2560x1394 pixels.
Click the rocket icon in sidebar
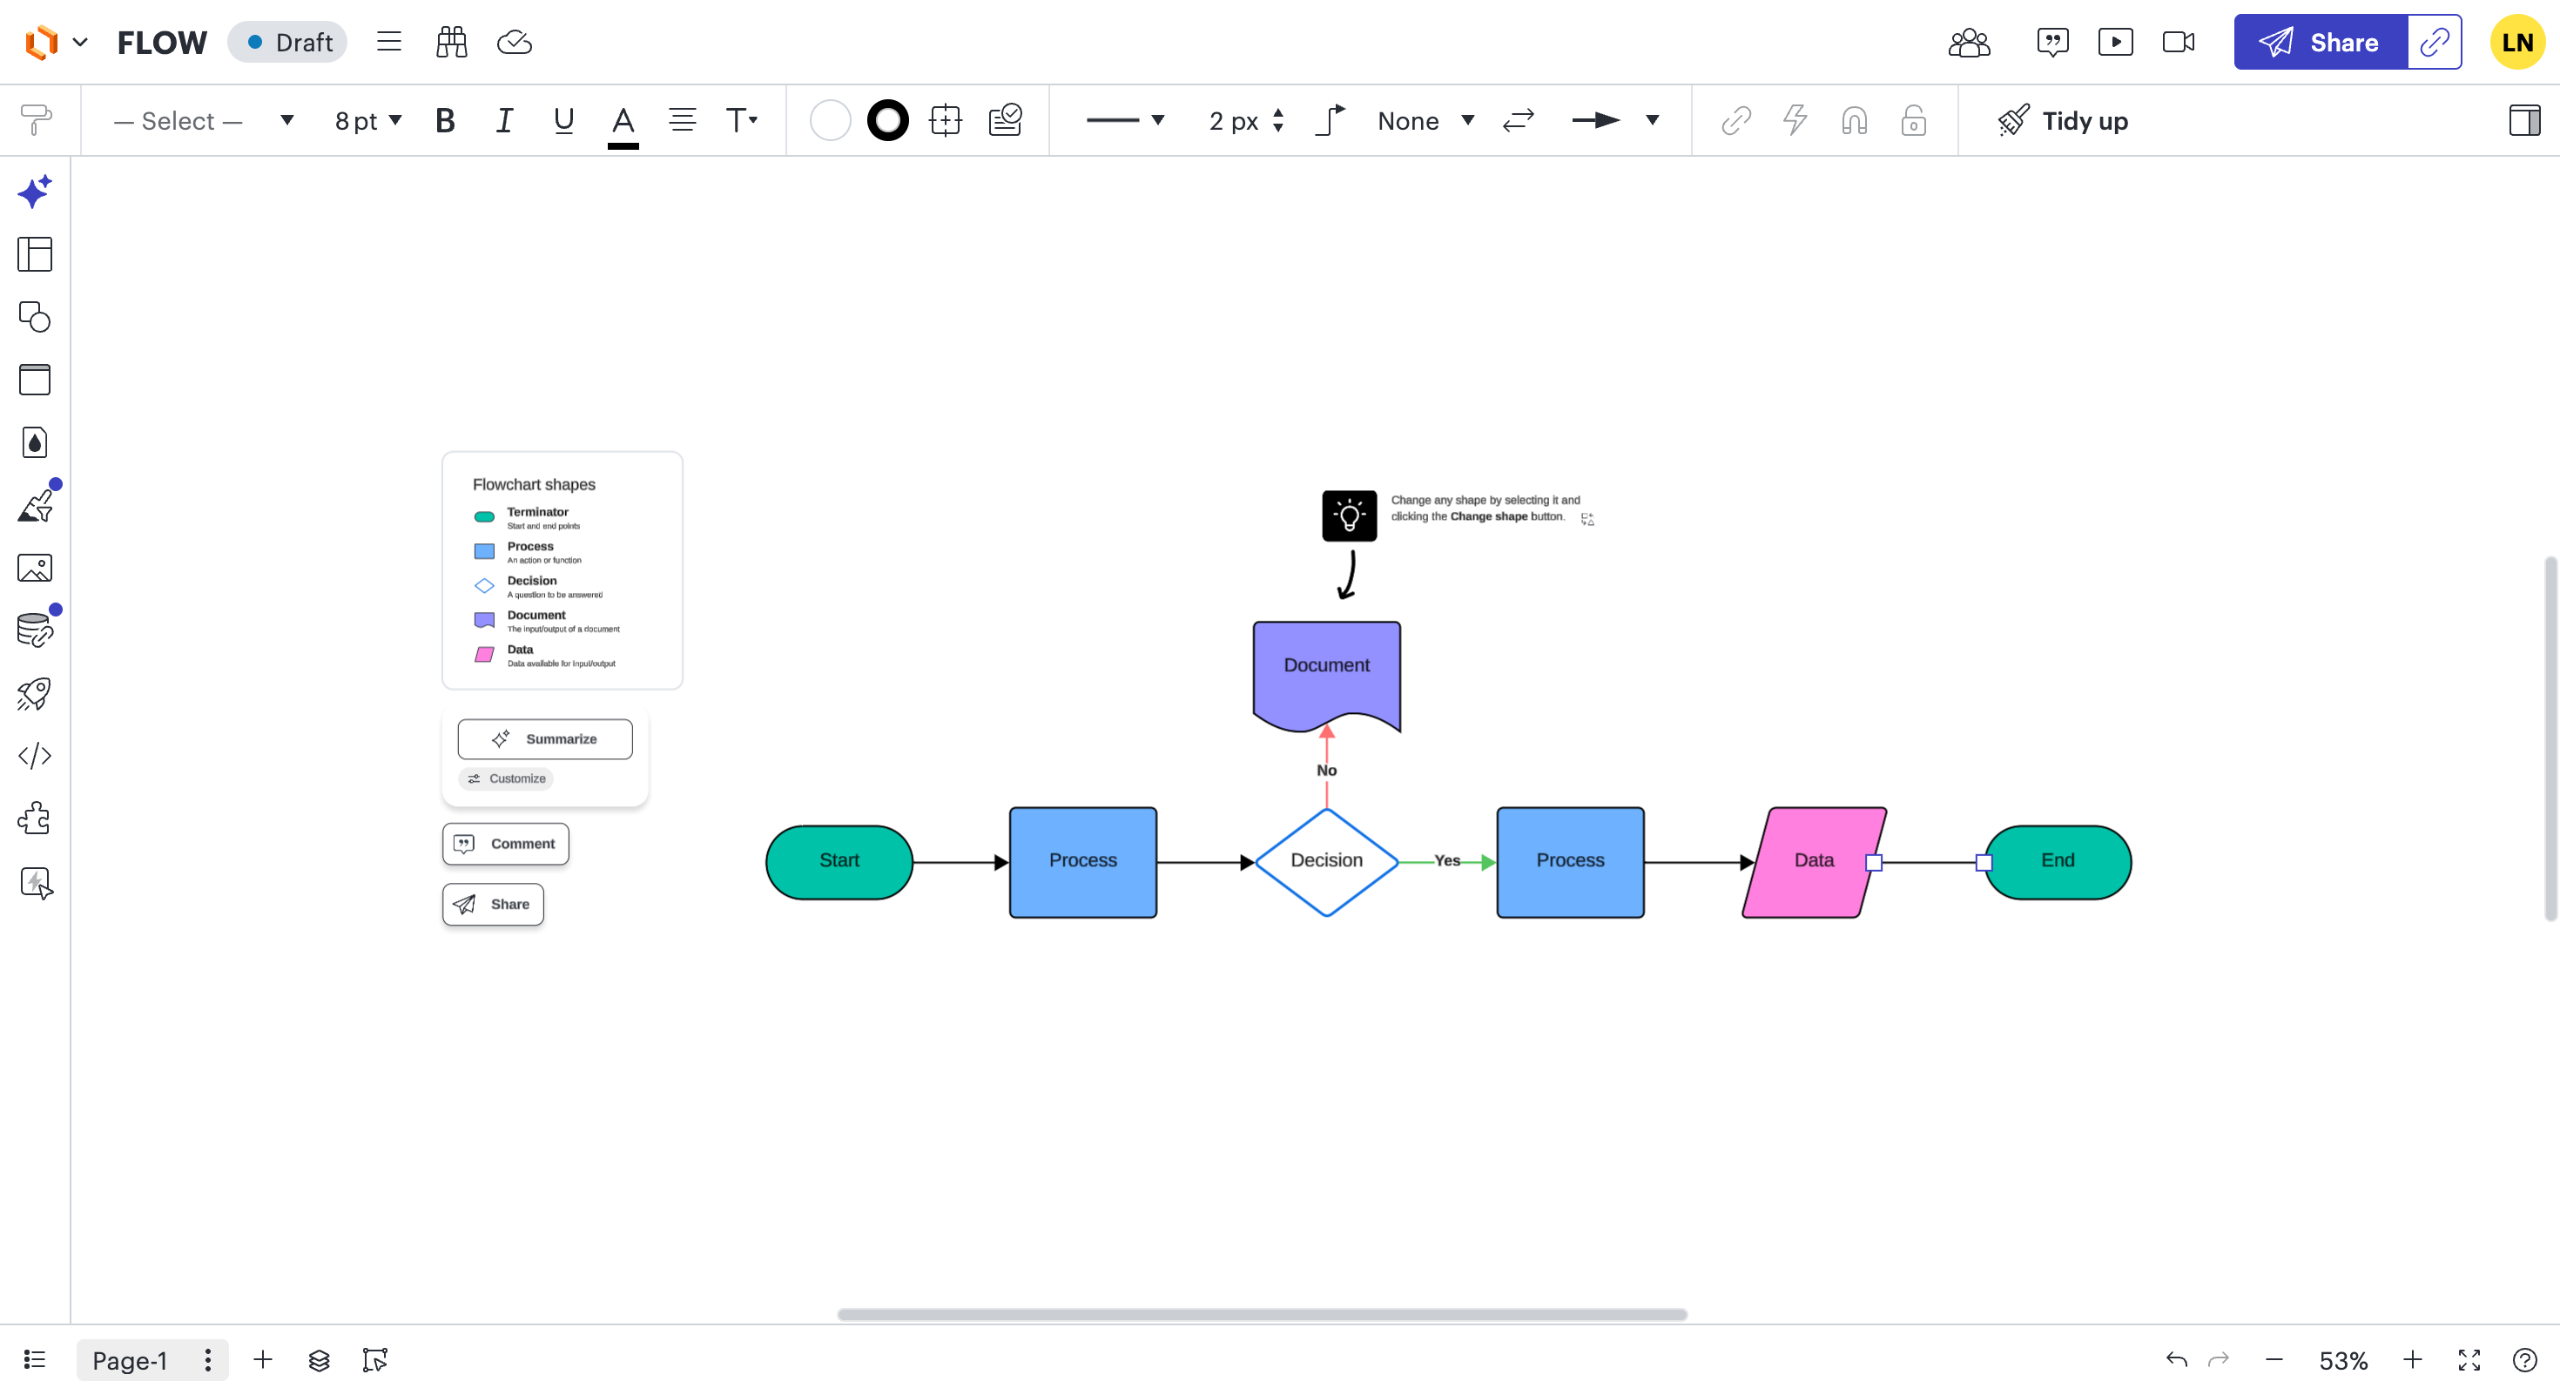[x=34, y=693]
